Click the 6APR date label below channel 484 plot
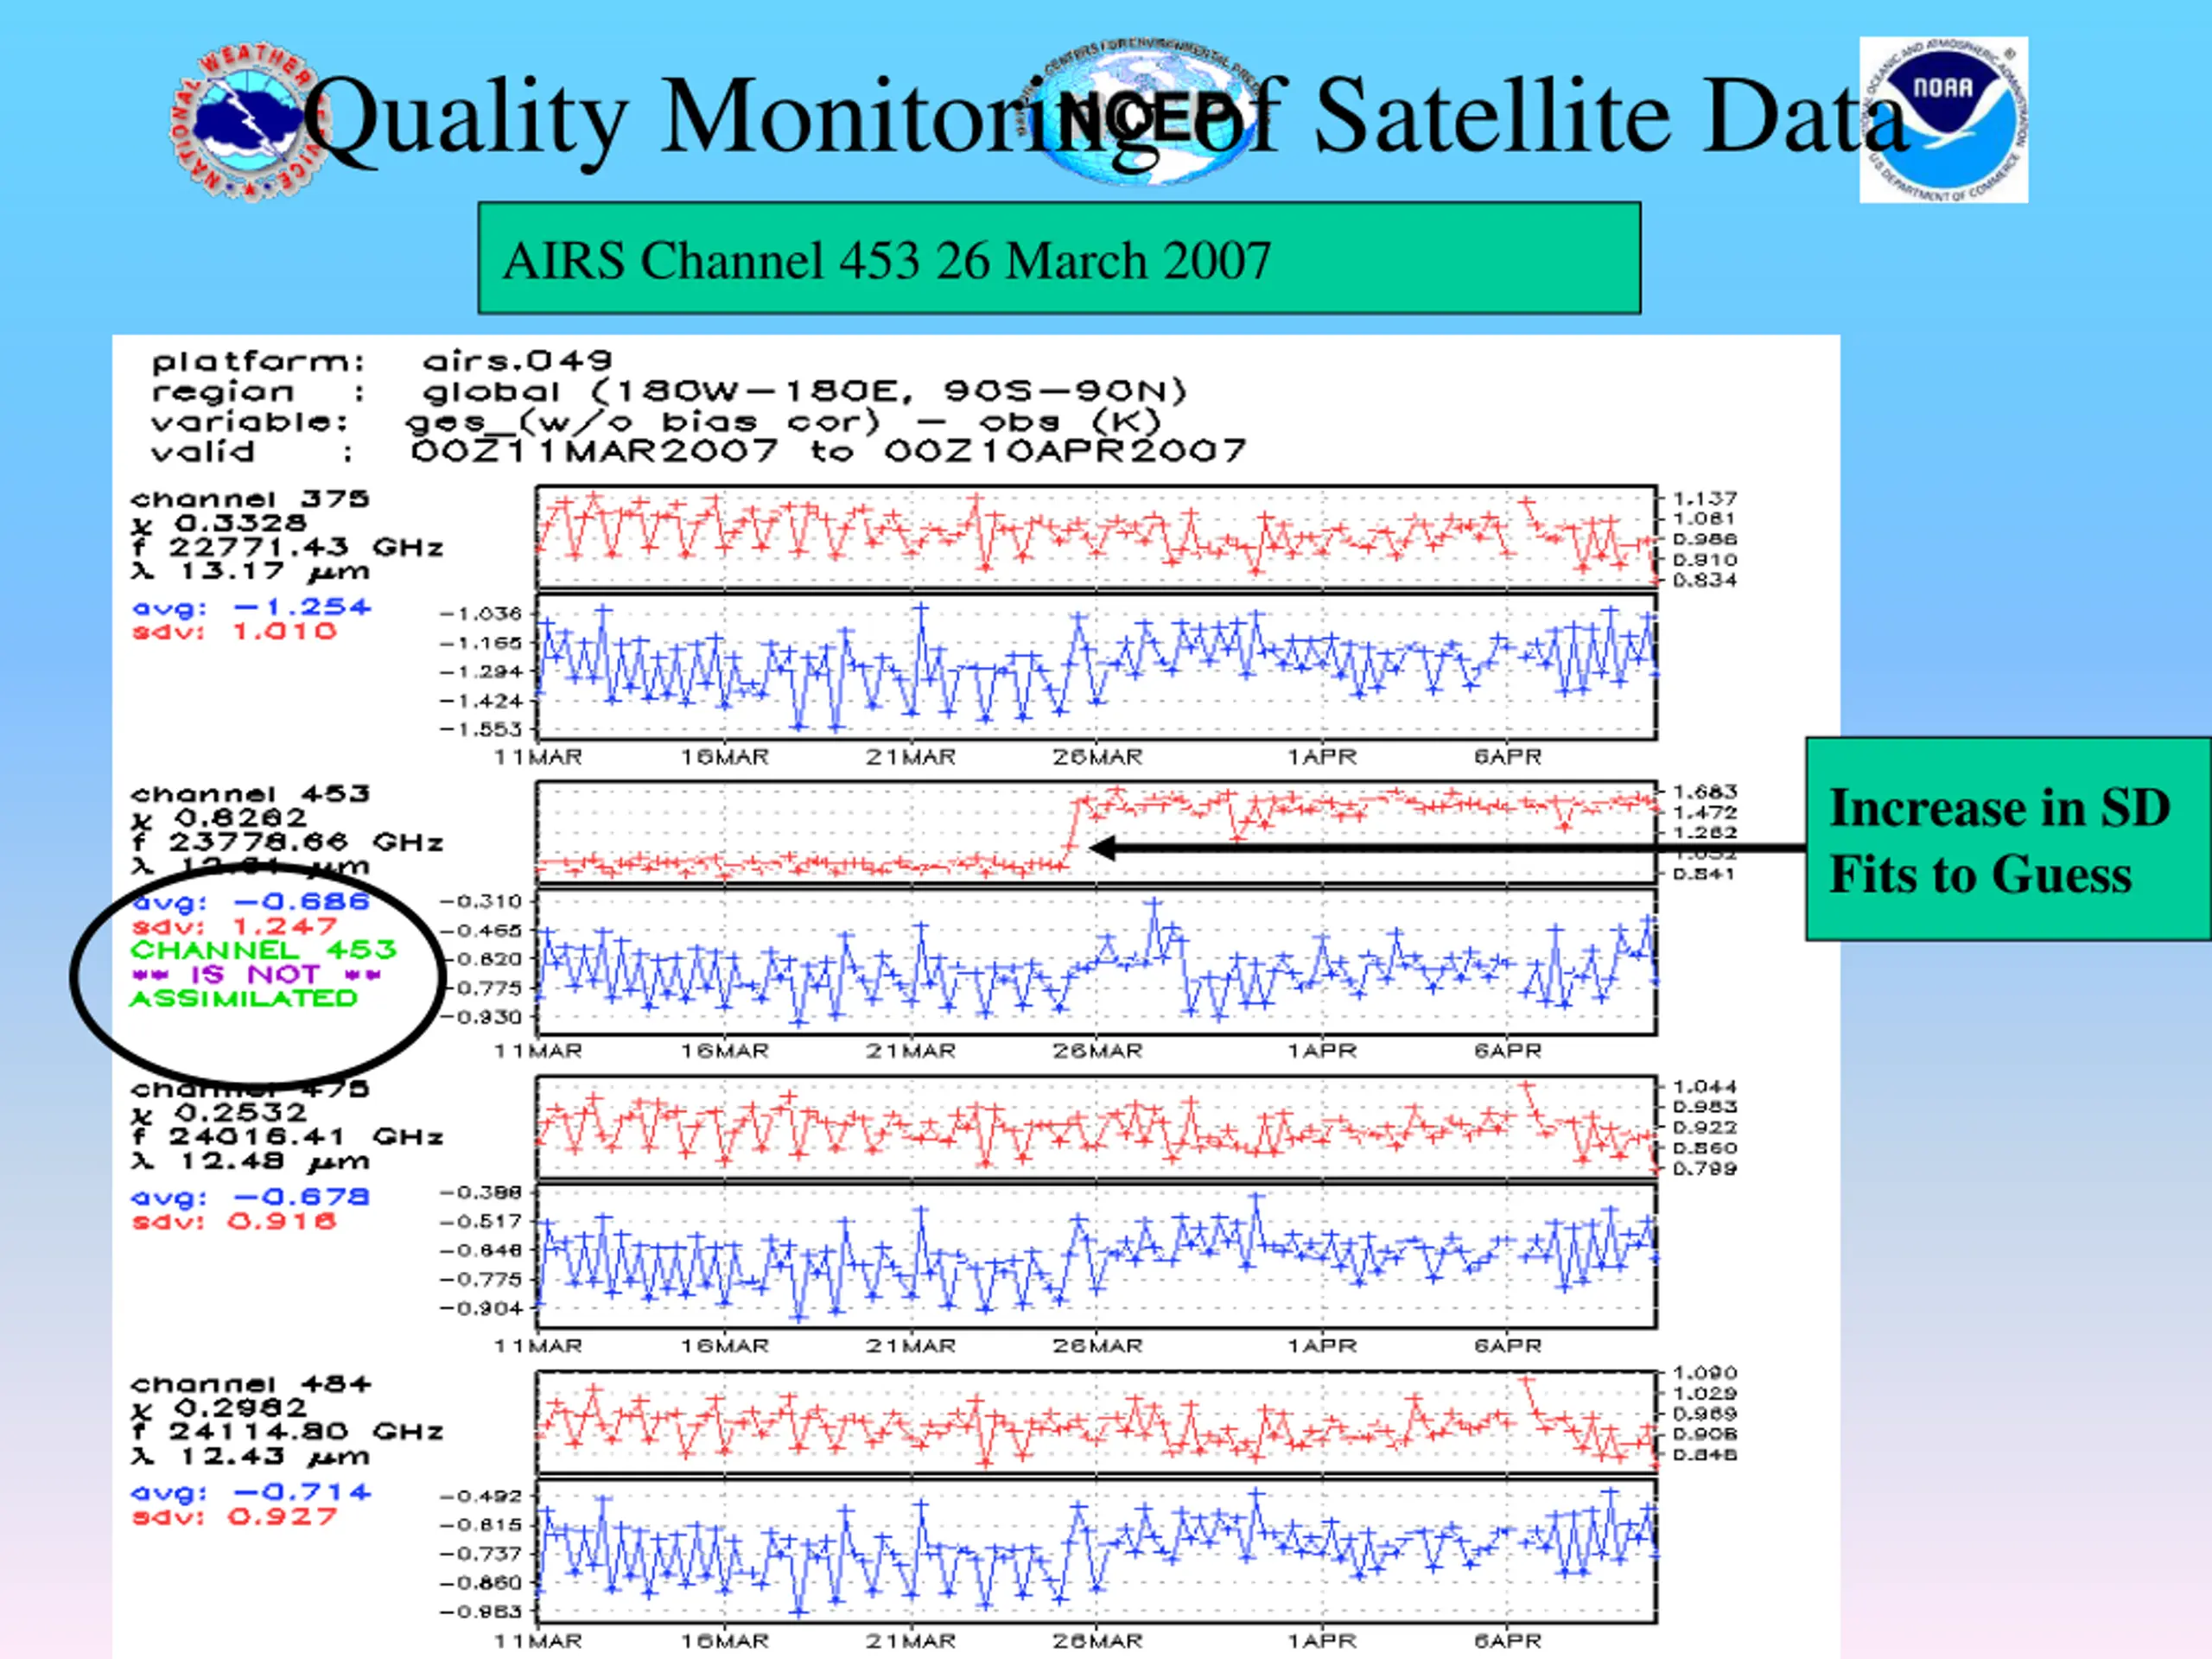Viewport: 2212px width, 1659px height. 1508,1641
